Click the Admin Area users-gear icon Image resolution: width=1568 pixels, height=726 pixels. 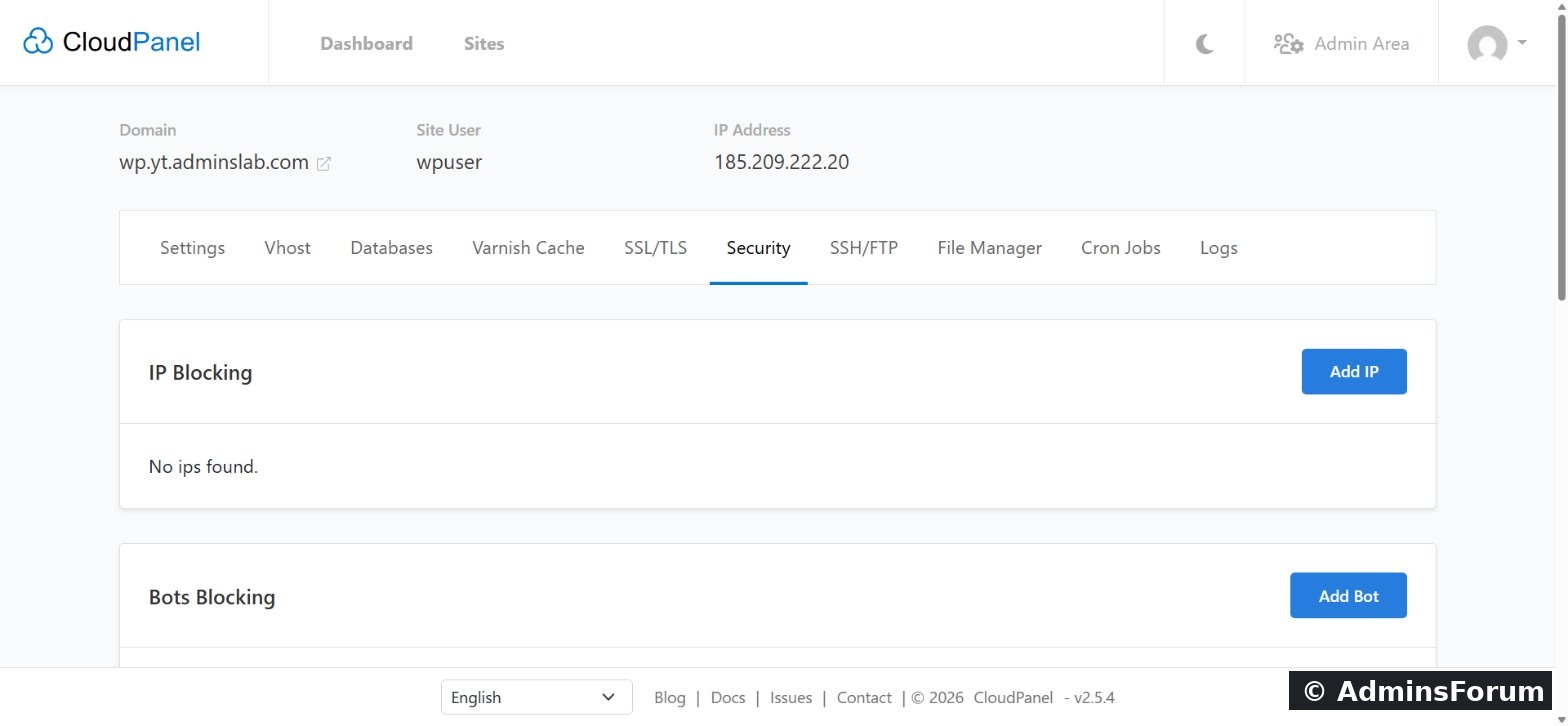(1288, 43)
